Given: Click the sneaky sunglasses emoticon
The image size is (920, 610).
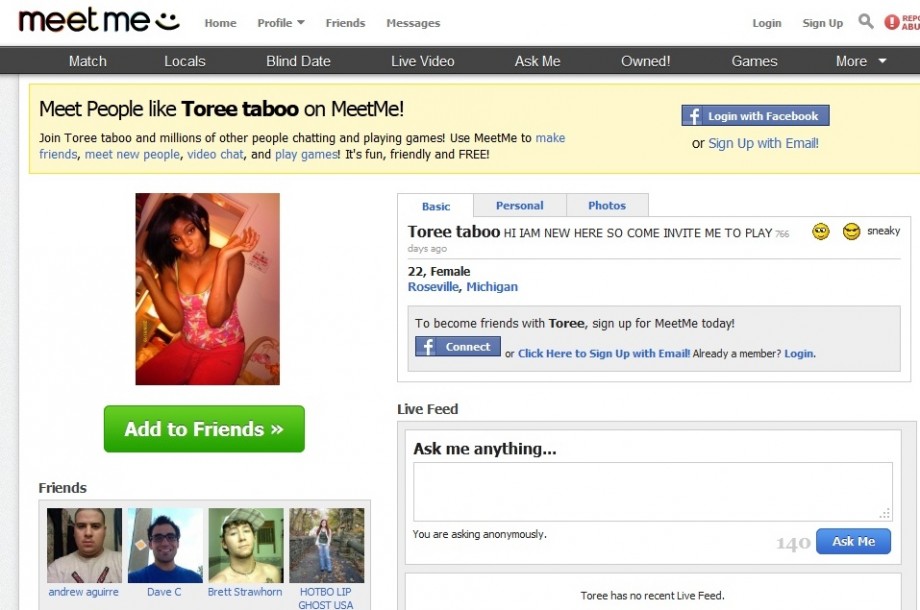Looking at the screenshot, I should coord(851,232).
